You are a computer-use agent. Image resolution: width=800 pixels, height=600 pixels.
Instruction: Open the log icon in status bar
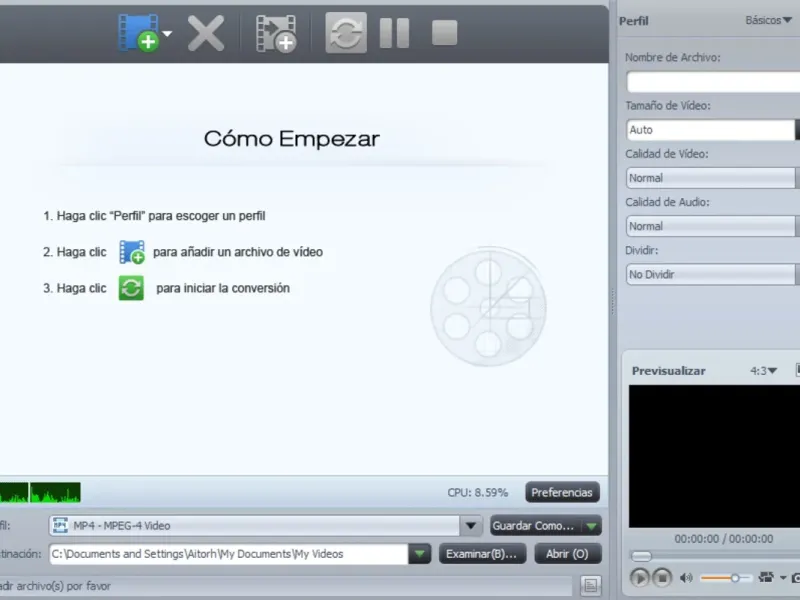click(x=591, y=585)
